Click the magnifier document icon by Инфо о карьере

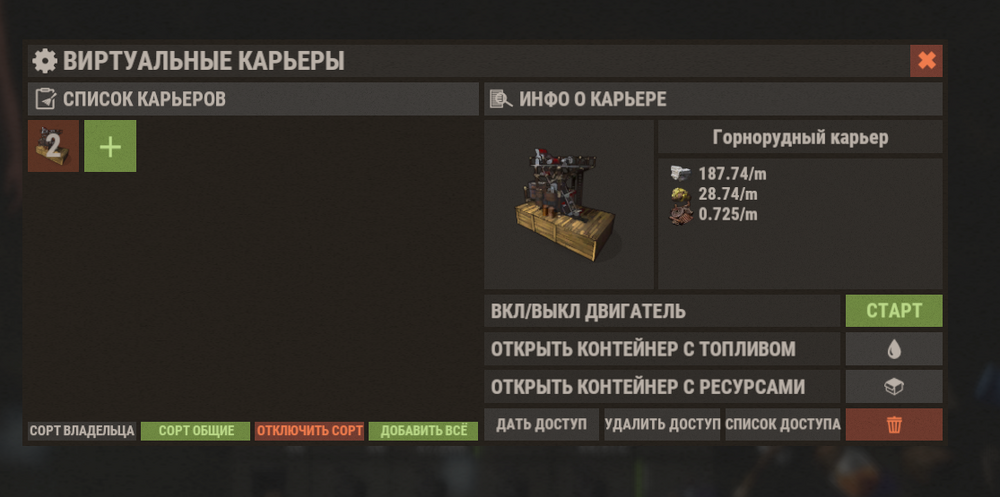point(501,100)
